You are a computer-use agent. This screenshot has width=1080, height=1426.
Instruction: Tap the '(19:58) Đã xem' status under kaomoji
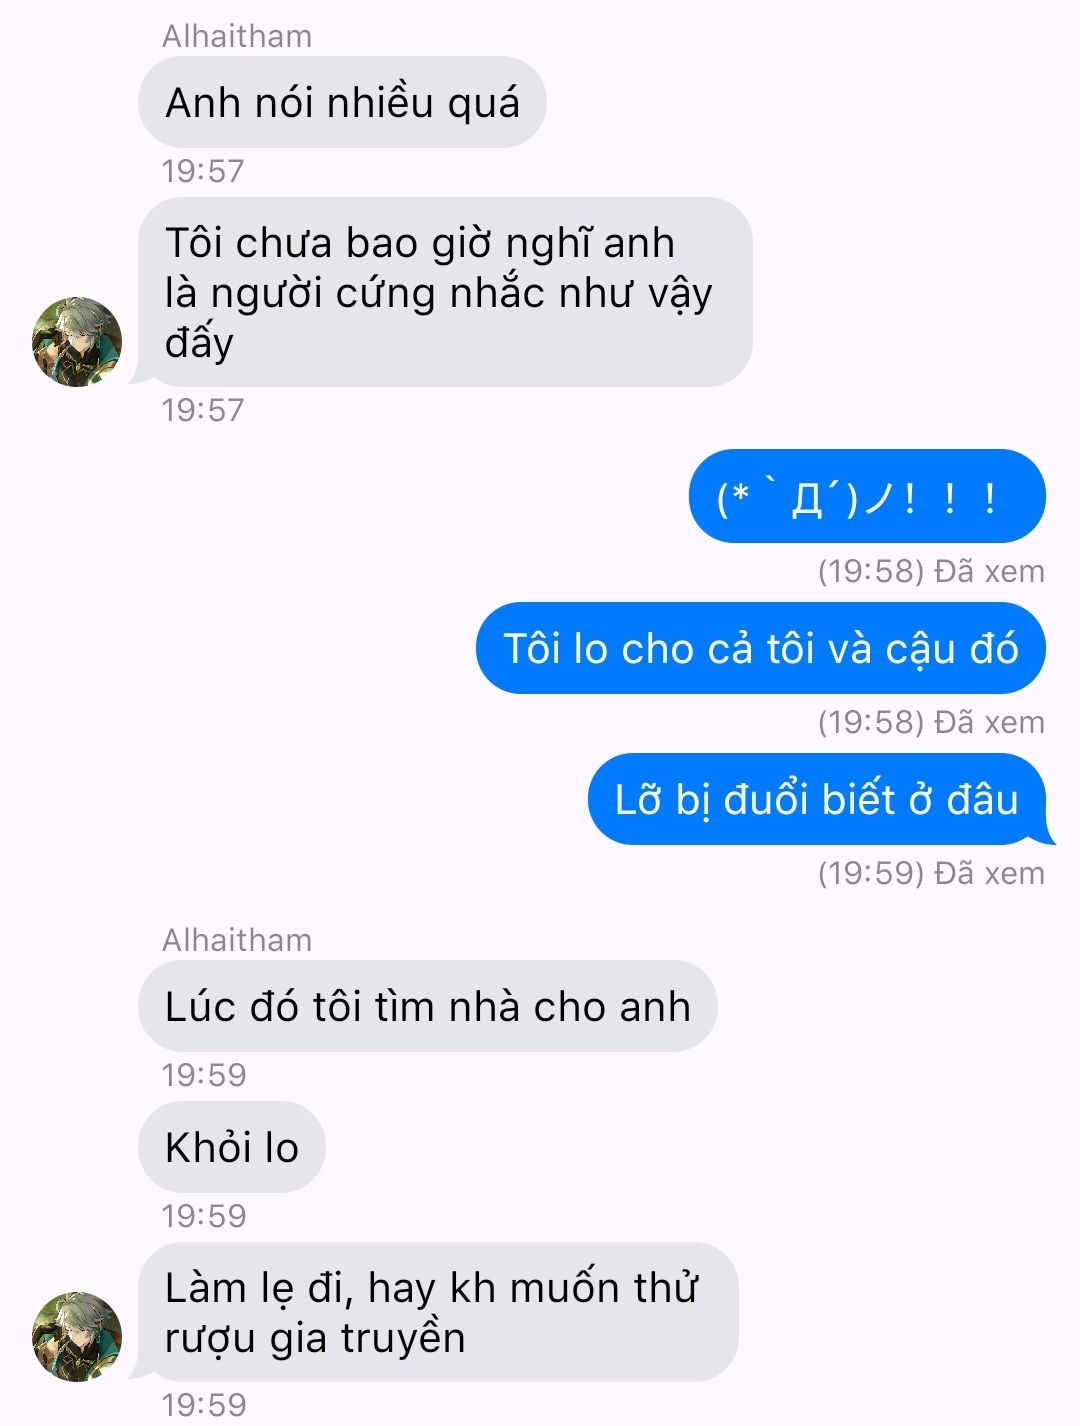[x=931, y=571]
